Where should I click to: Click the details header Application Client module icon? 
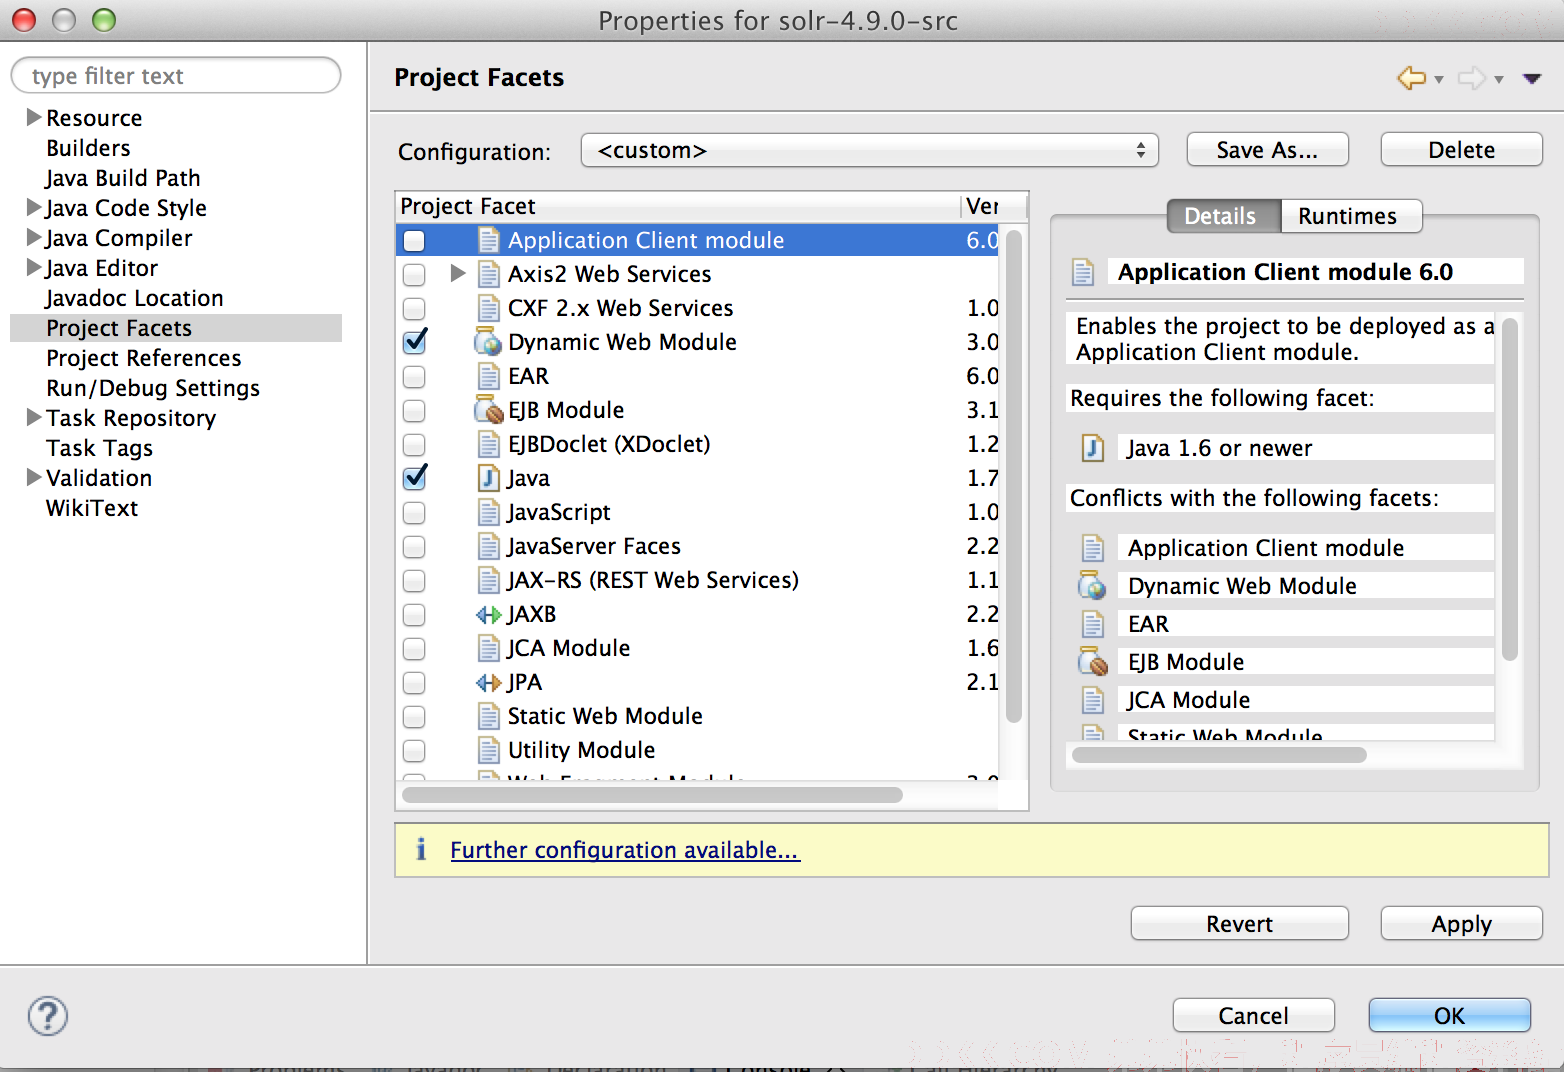click(x=1083, y=272)
